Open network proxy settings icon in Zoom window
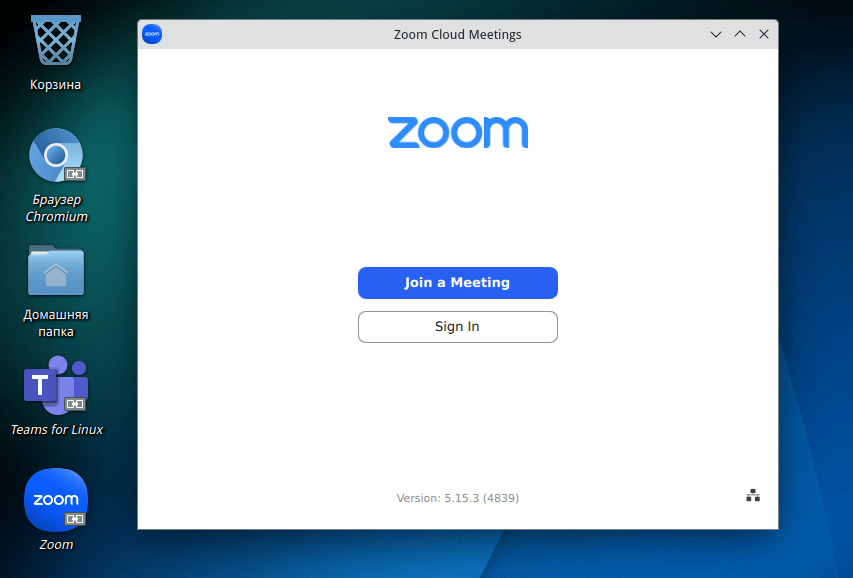853x578 pixels. [753, 495]
